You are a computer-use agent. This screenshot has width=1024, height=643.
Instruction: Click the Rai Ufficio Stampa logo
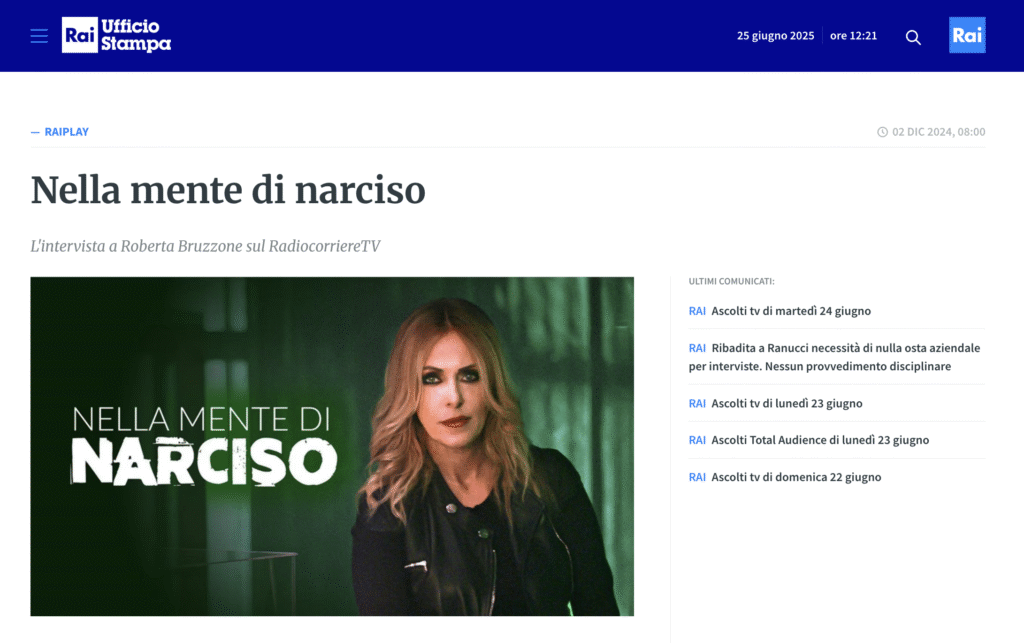click(116, 36)
